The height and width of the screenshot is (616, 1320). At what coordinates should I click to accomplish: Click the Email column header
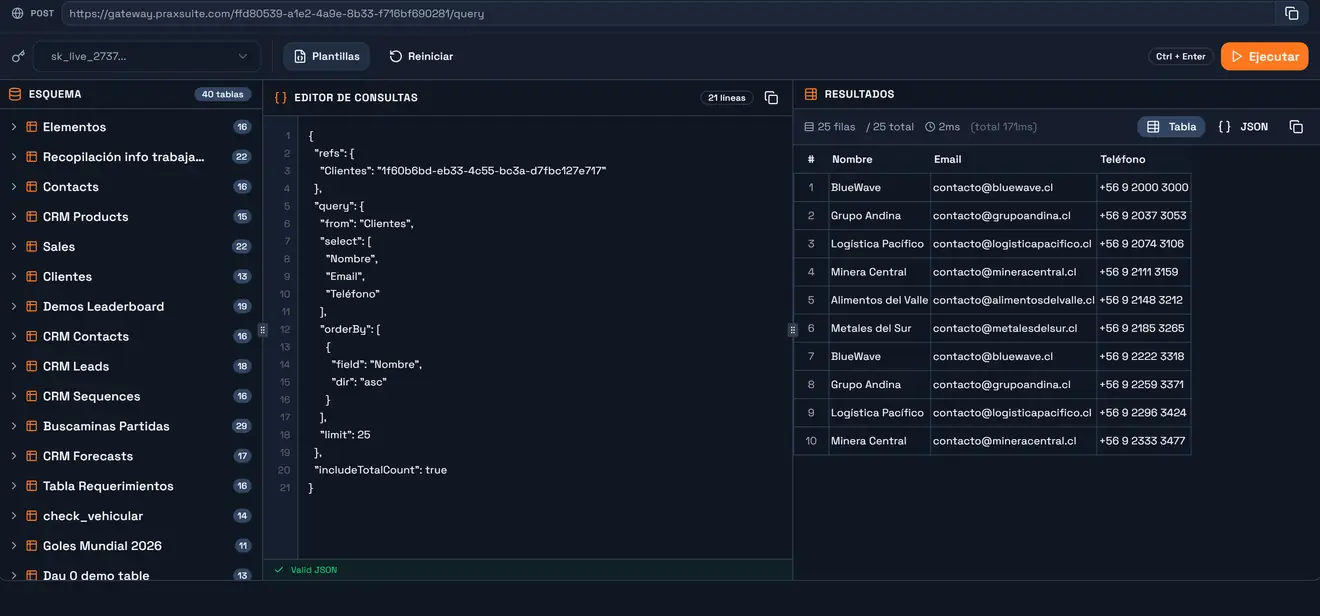(x=947, y=159)
